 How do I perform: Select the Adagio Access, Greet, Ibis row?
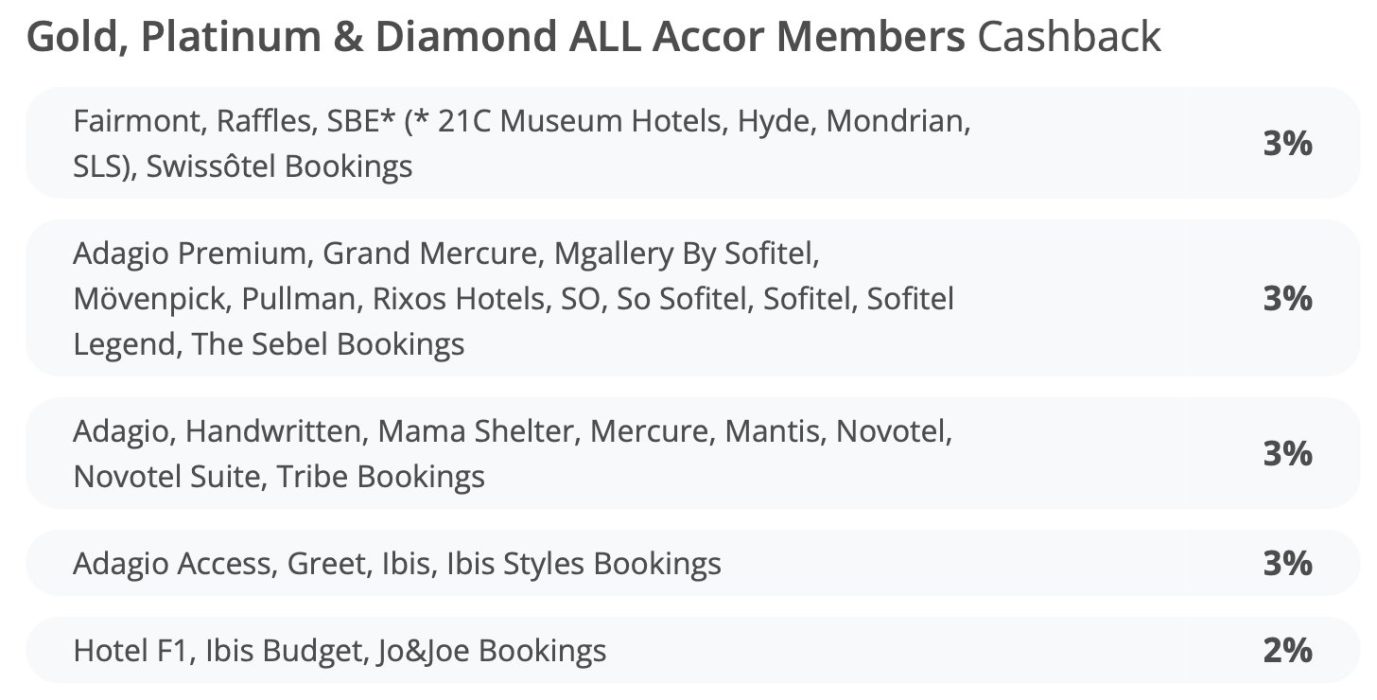point(692,563)
